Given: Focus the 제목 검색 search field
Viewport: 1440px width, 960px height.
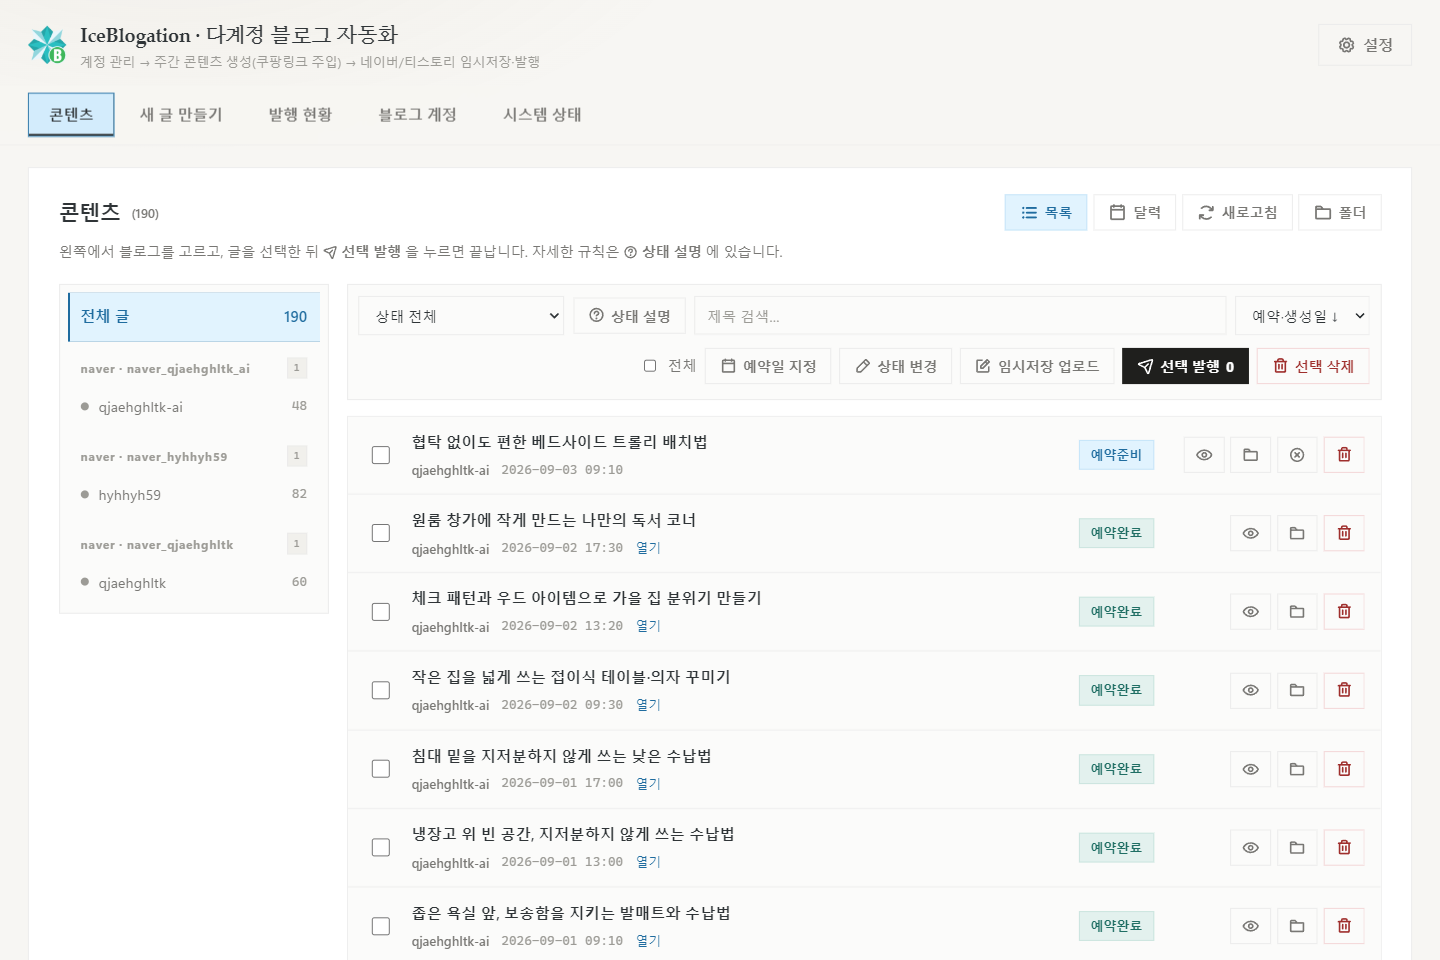Looking at the screenshot, I should click(960, 316).
